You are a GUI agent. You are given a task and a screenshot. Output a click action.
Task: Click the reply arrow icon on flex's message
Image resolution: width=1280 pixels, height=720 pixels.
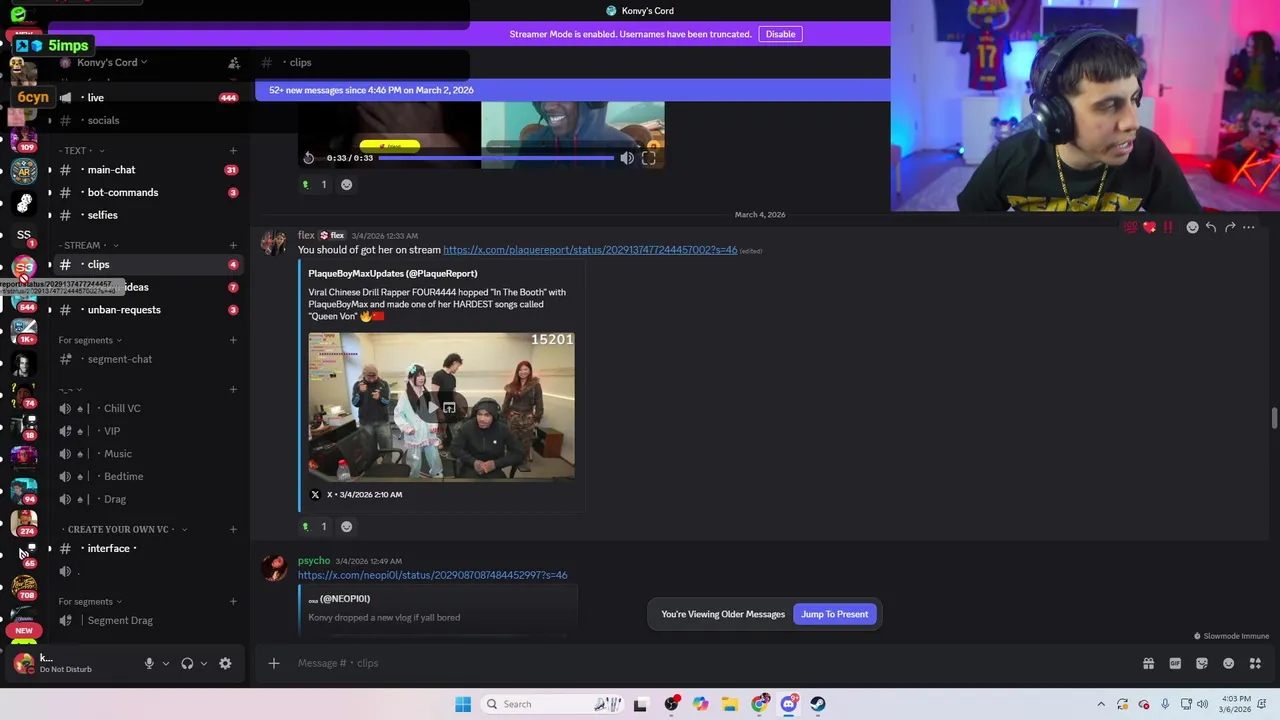[x=1211, y=227]
